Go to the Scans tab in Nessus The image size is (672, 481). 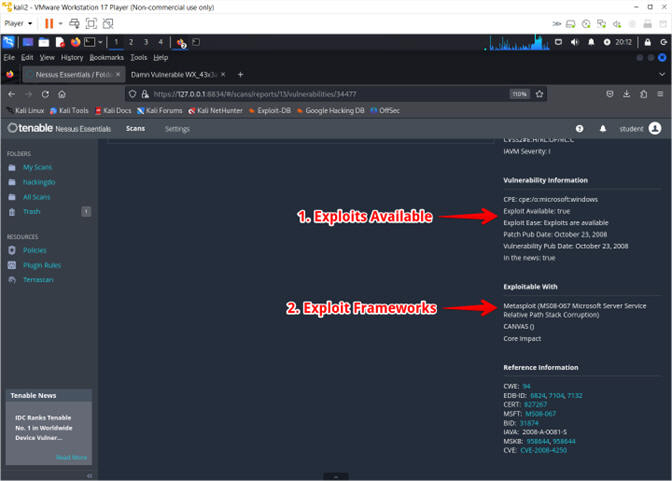coord(135,129)
